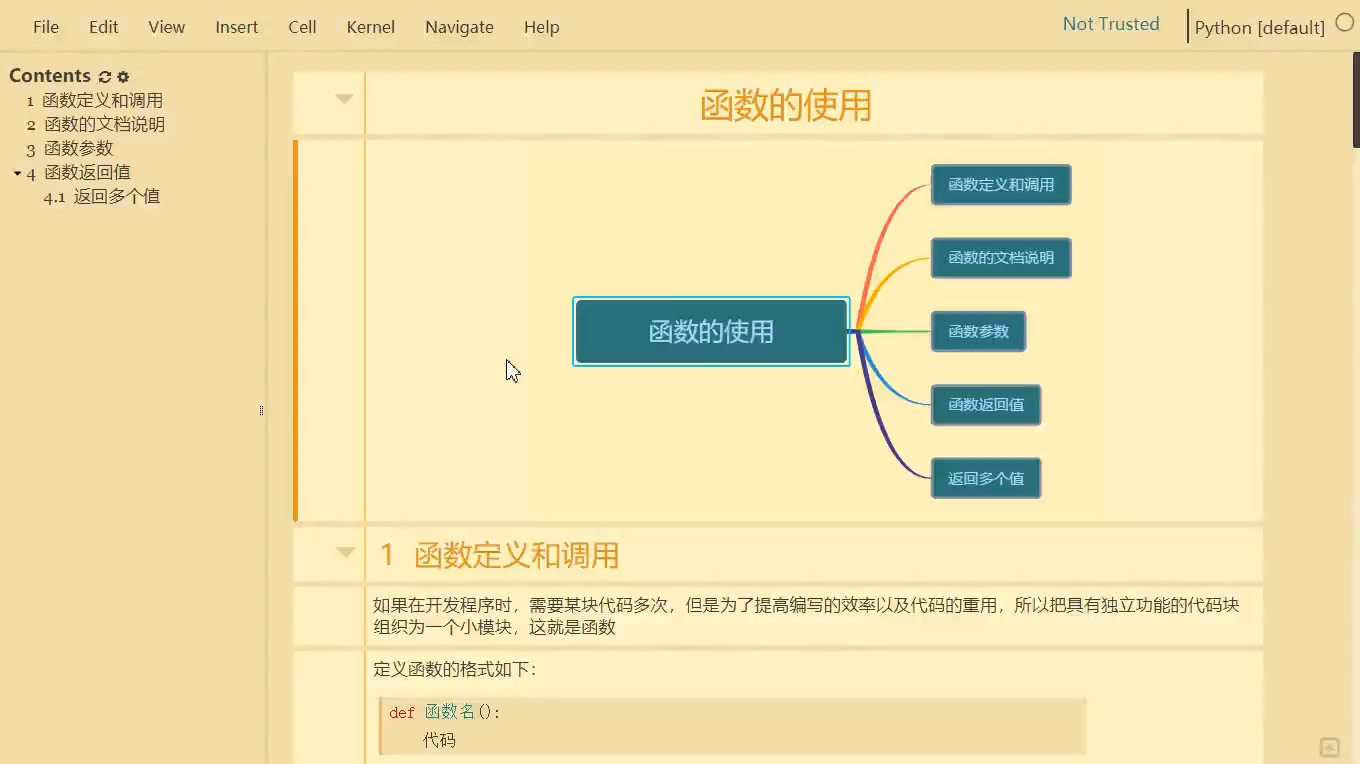Open the Help menu
The height and width of the screenshot is (764, 1360).
(542, 27)
